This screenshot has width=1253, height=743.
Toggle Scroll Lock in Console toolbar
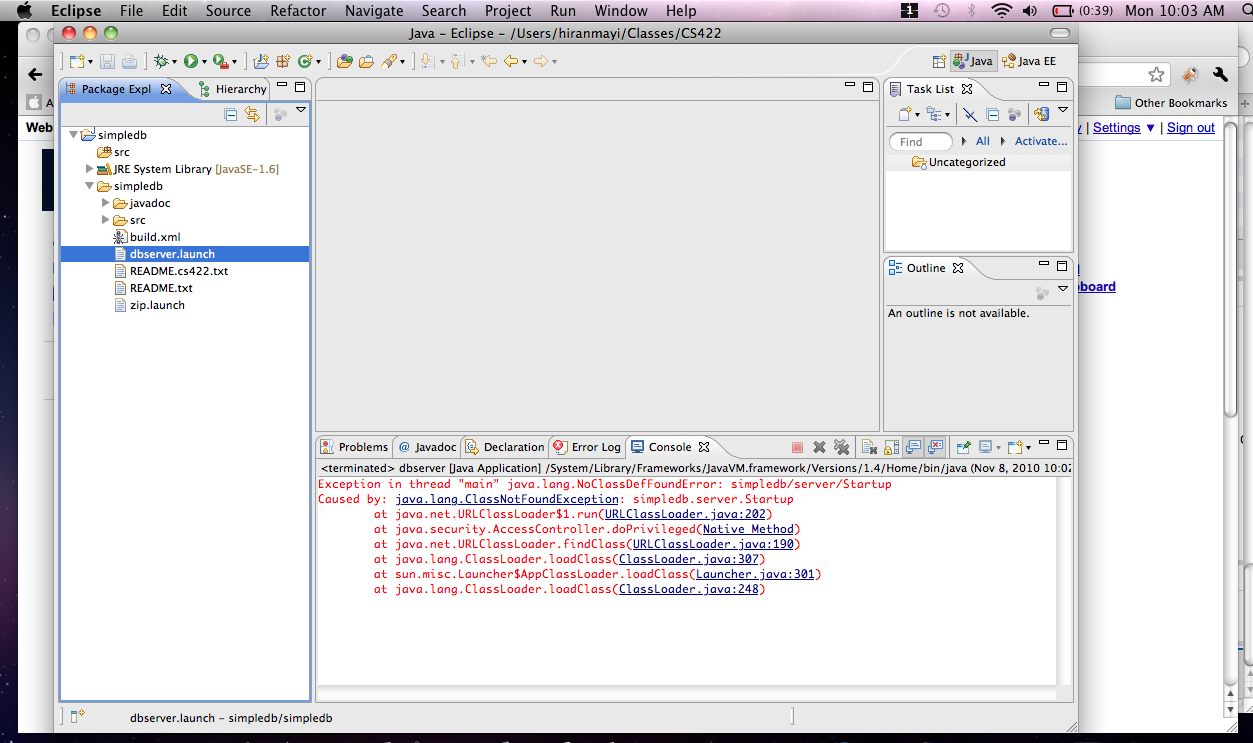(891, 448)
